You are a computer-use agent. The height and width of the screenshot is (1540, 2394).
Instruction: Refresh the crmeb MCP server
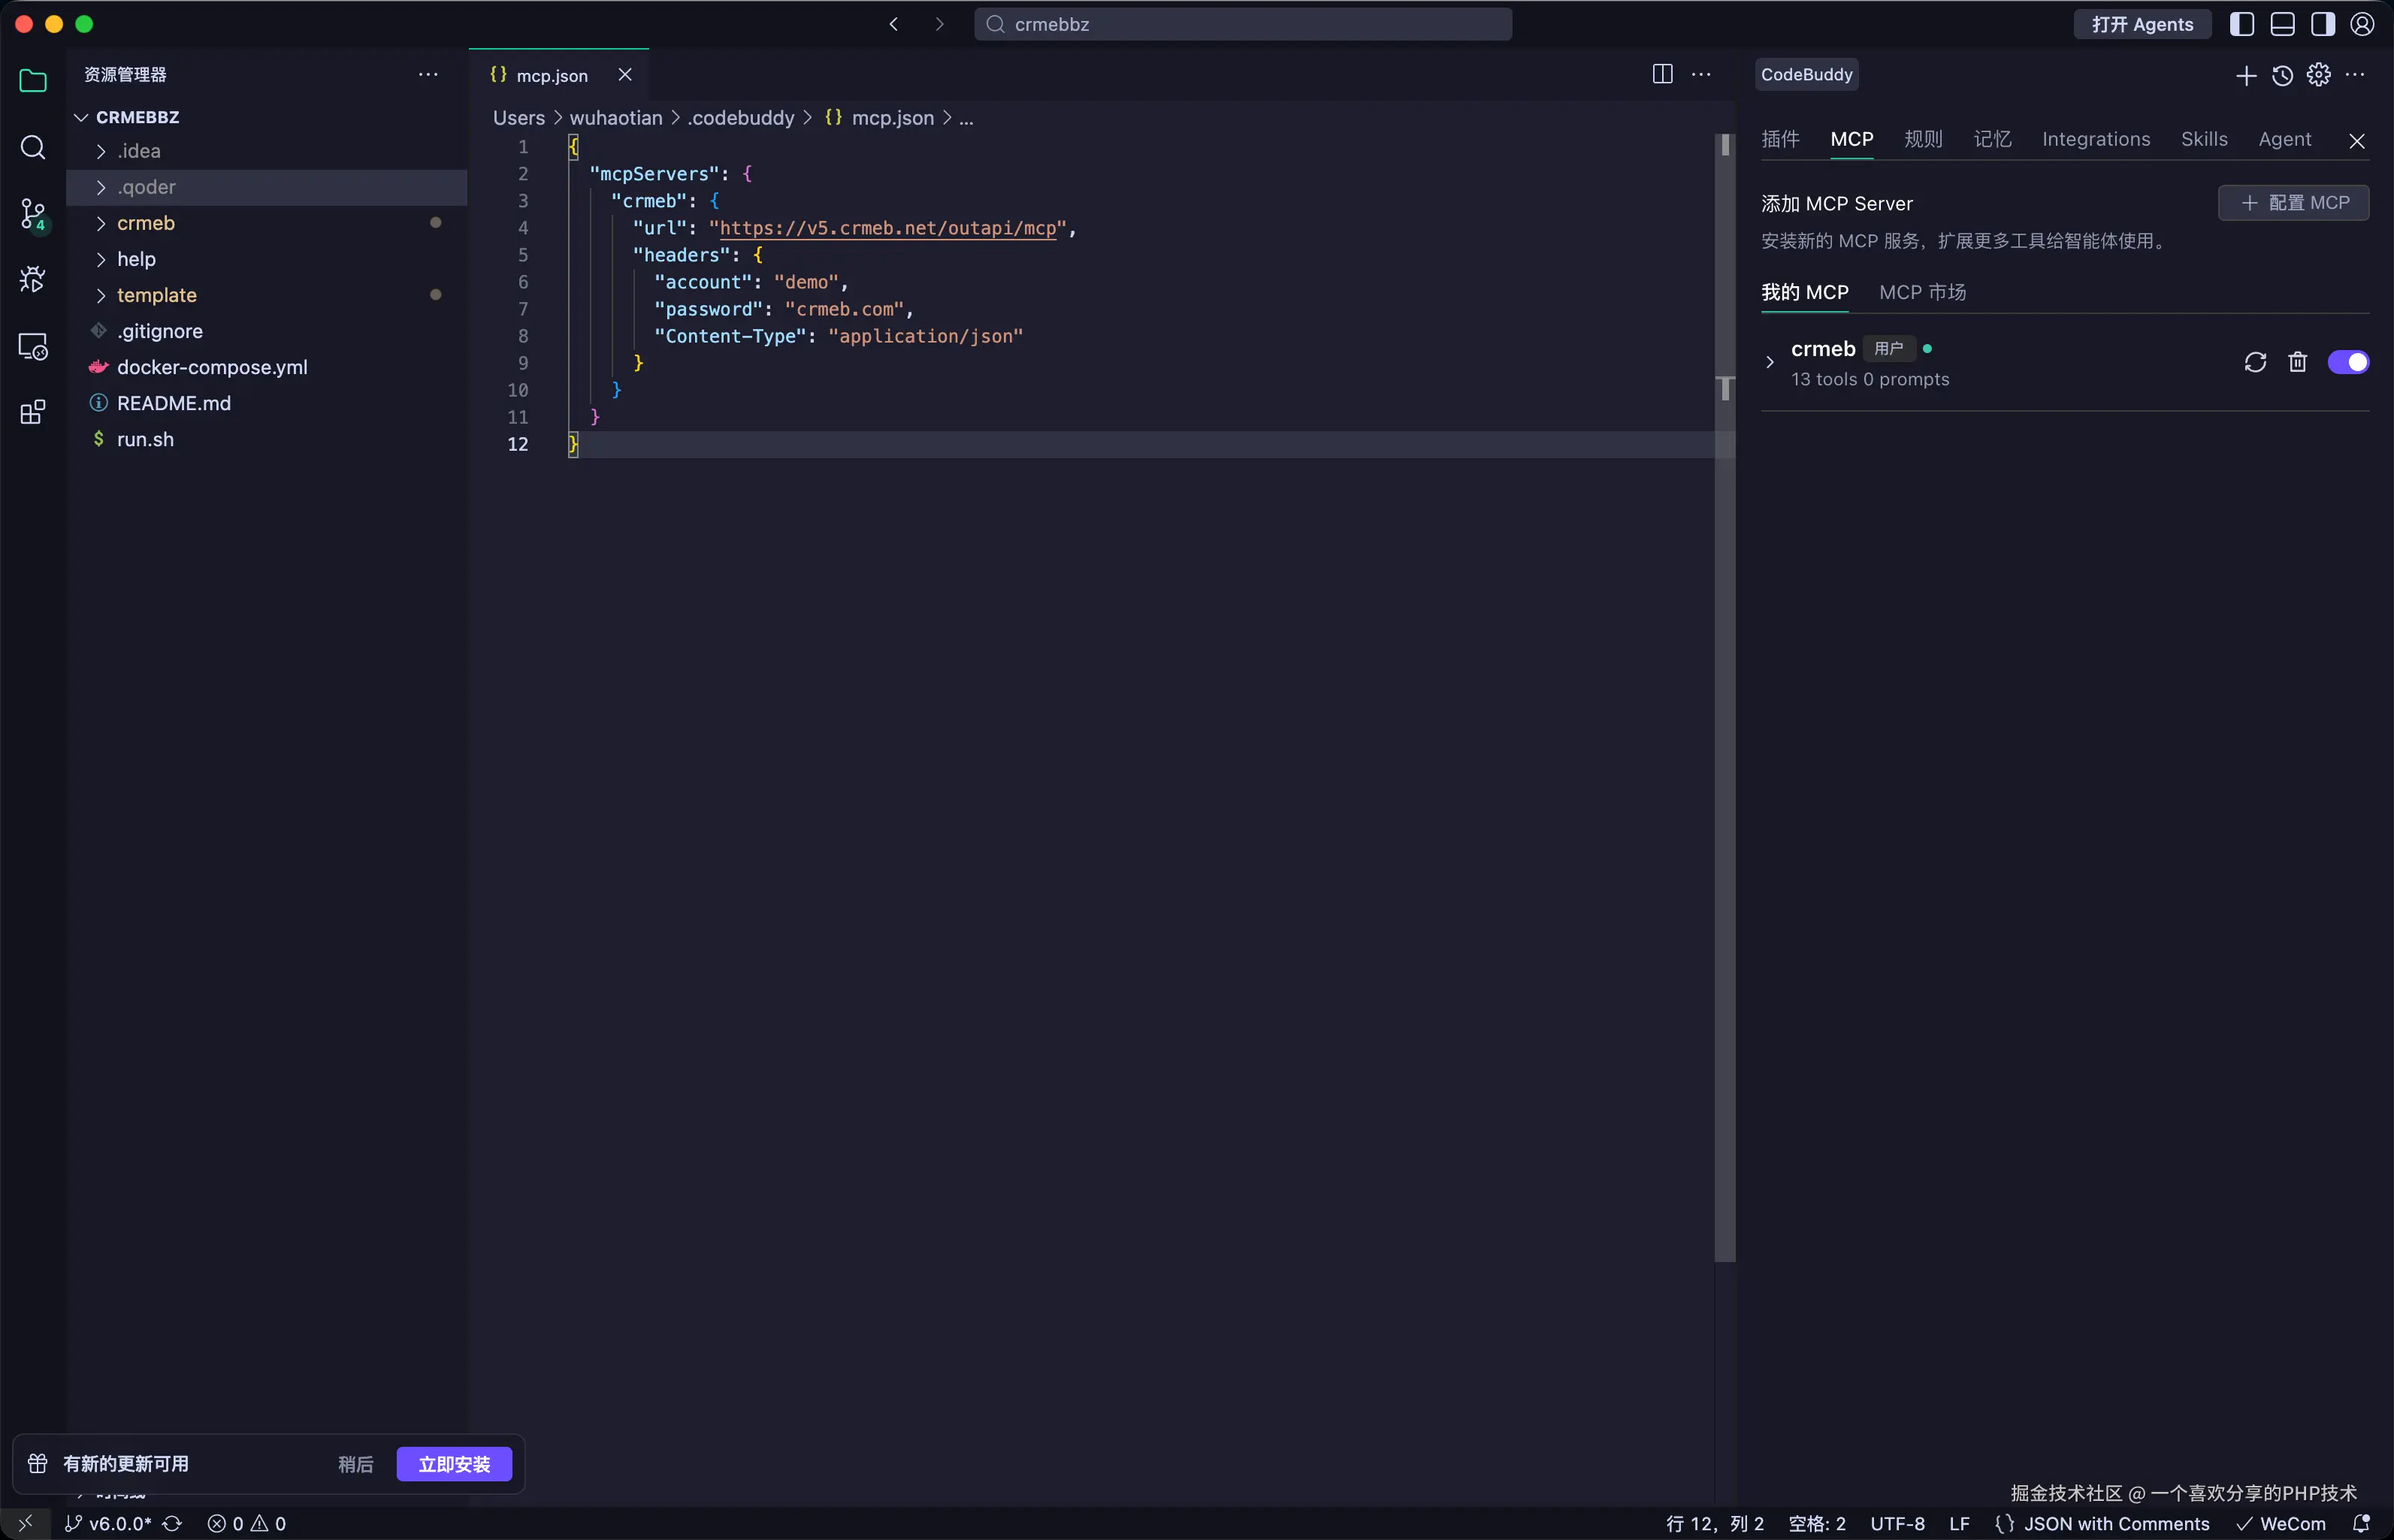[2254, 362]
